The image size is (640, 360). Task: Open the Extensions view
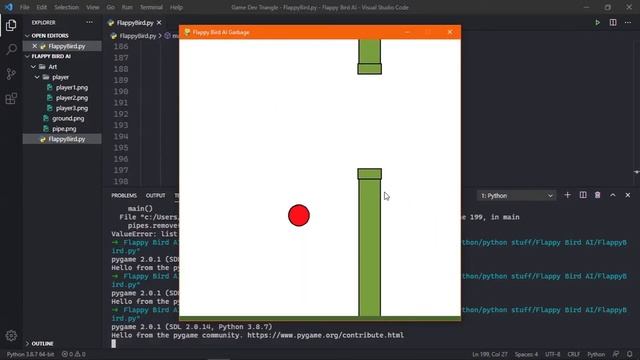tap(11, 98)
